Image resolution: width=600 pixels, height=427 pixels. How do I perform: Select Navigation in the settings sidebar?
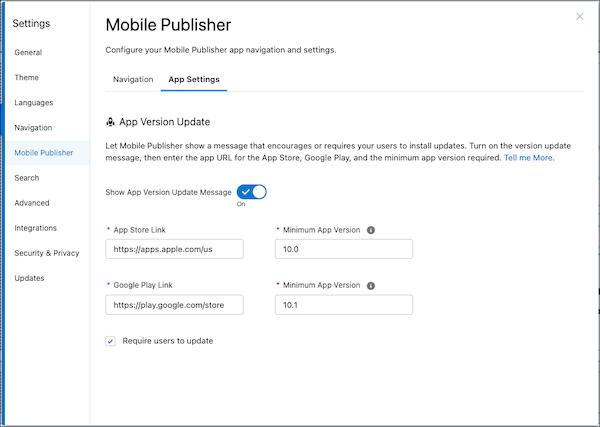(x=33, y=127)
